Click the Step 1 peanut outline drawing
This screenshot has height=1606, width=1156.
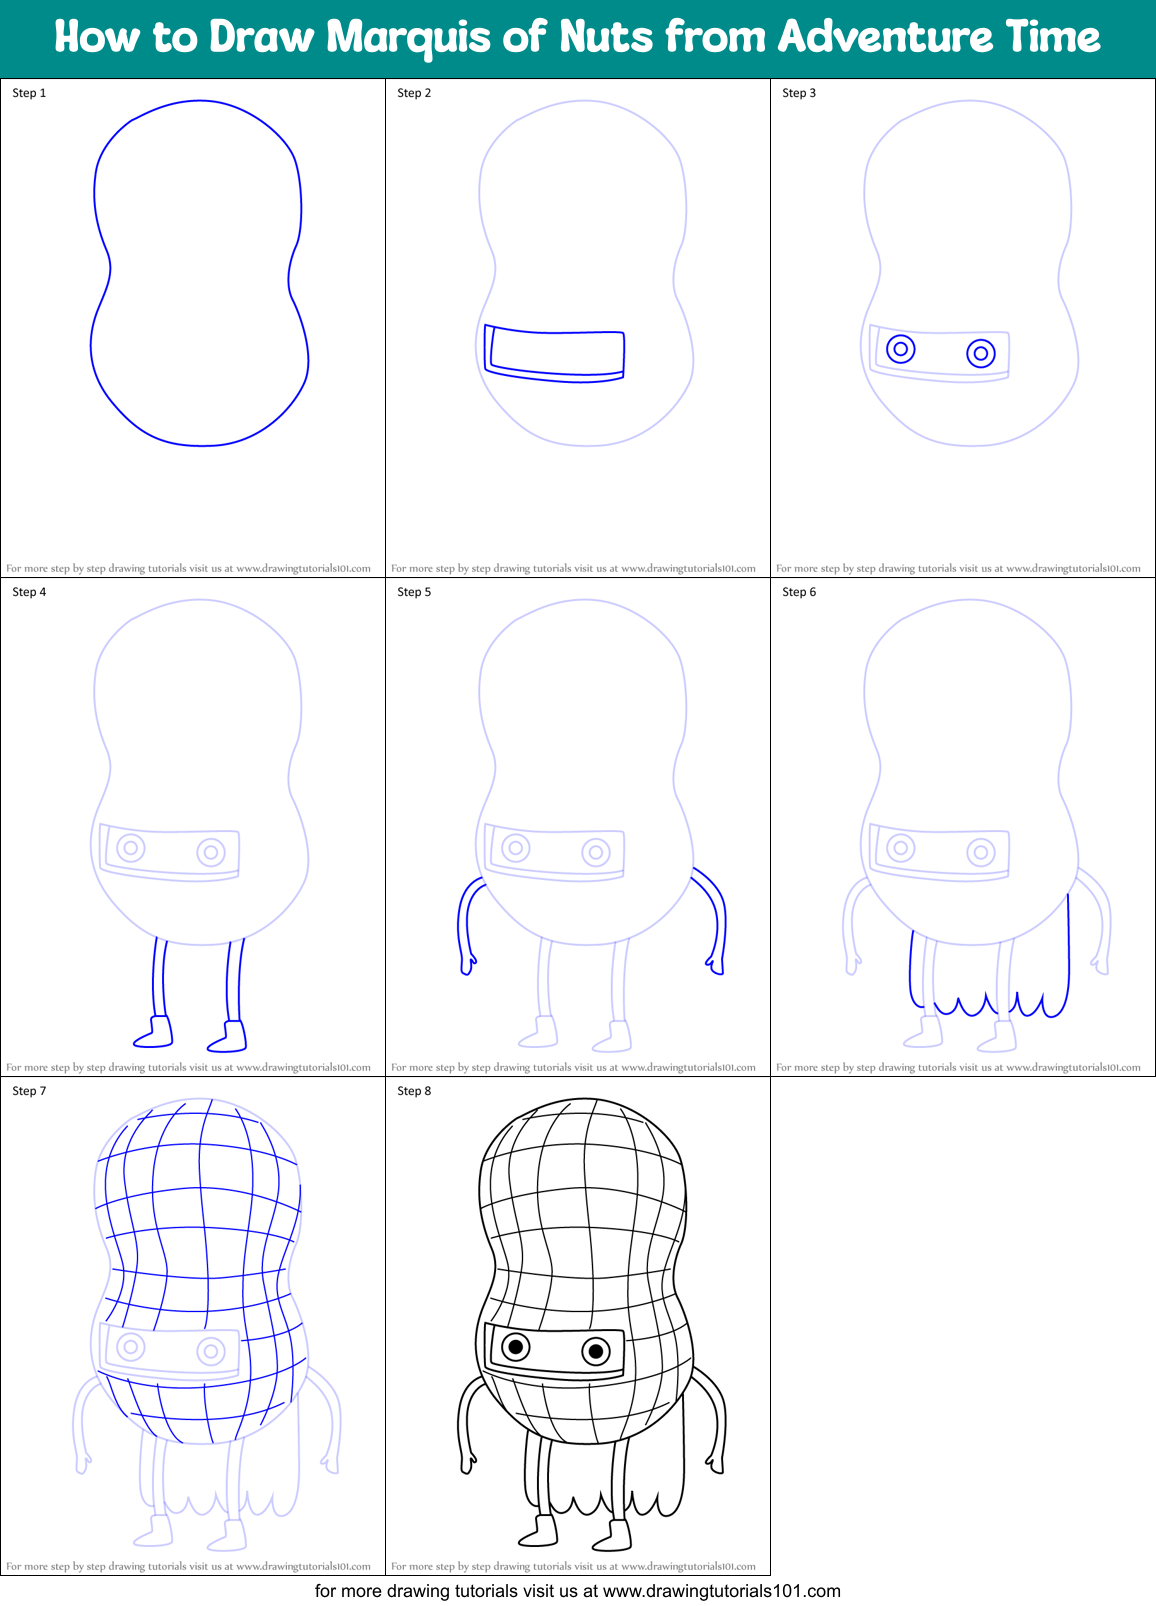pyautogui.click(x=199, y=272)
